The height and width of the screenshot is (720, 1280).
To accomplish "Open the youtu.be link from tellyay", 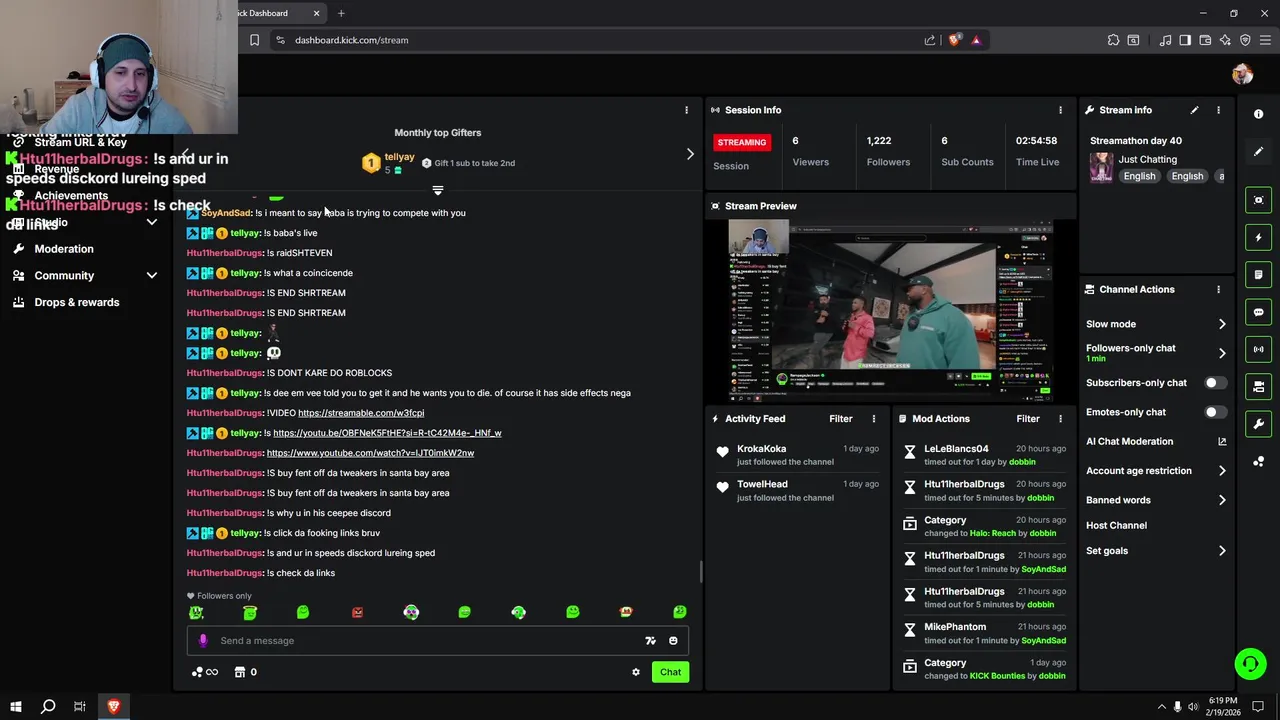I will point(387,433).
